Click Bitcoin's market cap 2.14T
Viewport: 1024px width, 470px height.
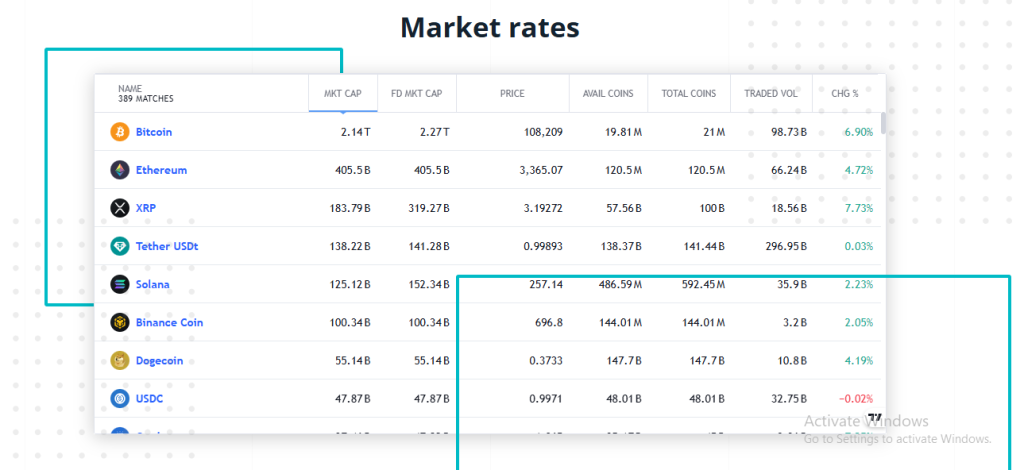pos(356,132)
